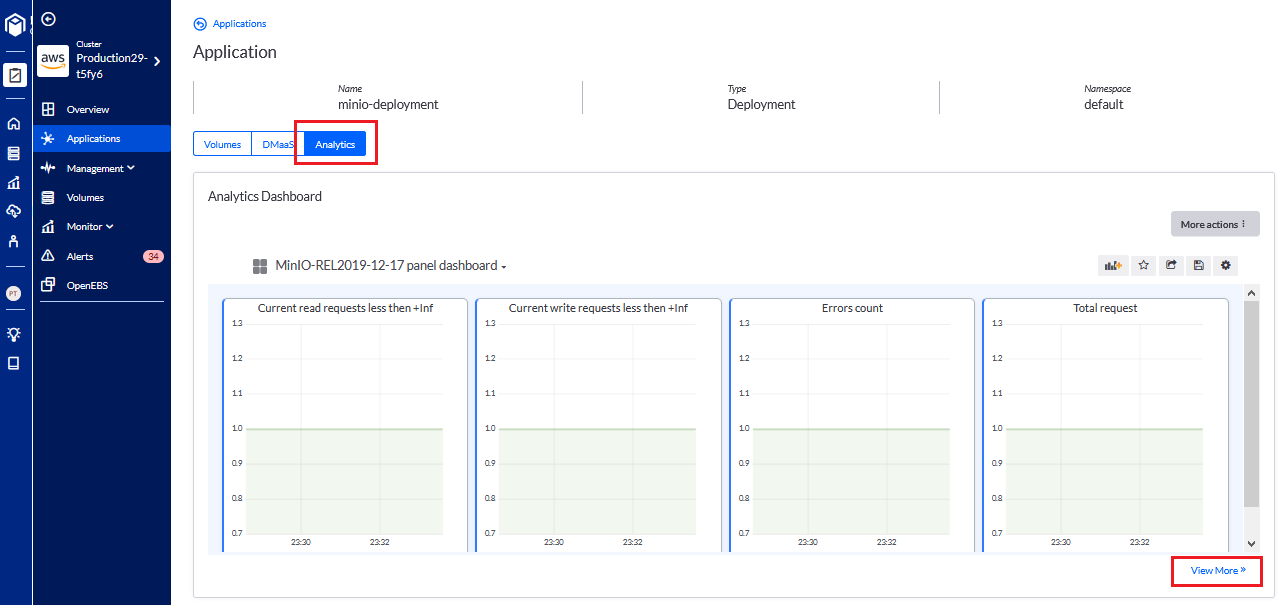The image size is (1288, 605).
Task: Click the View More link
Action: click(1218, 571)
